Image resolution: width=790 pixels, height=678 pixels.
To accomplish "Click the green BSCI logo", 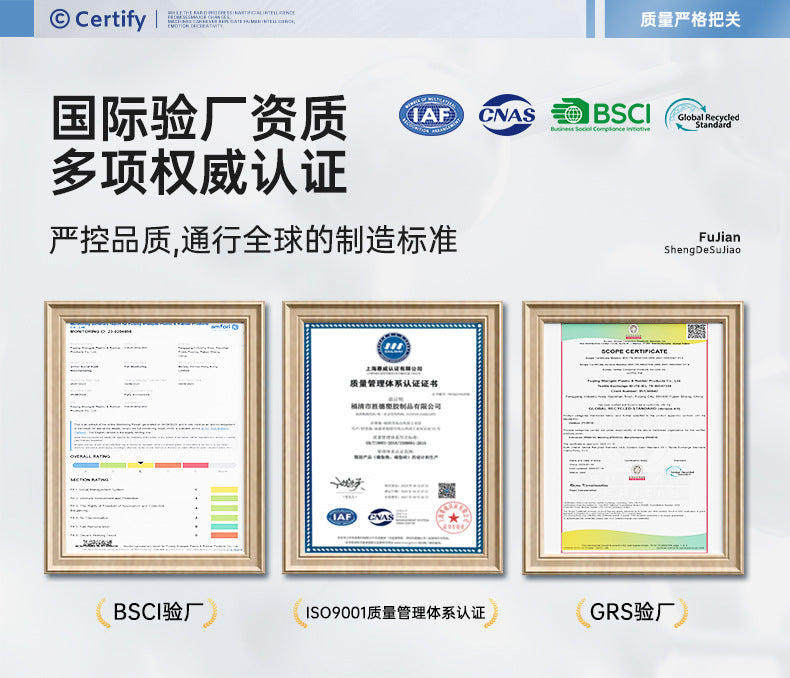I will 601,116.
